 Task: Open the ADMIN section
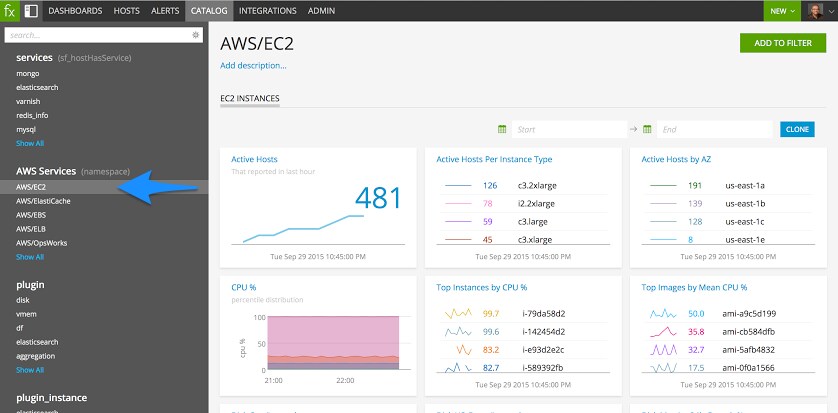pyautogui.click(x=322, y=11)
